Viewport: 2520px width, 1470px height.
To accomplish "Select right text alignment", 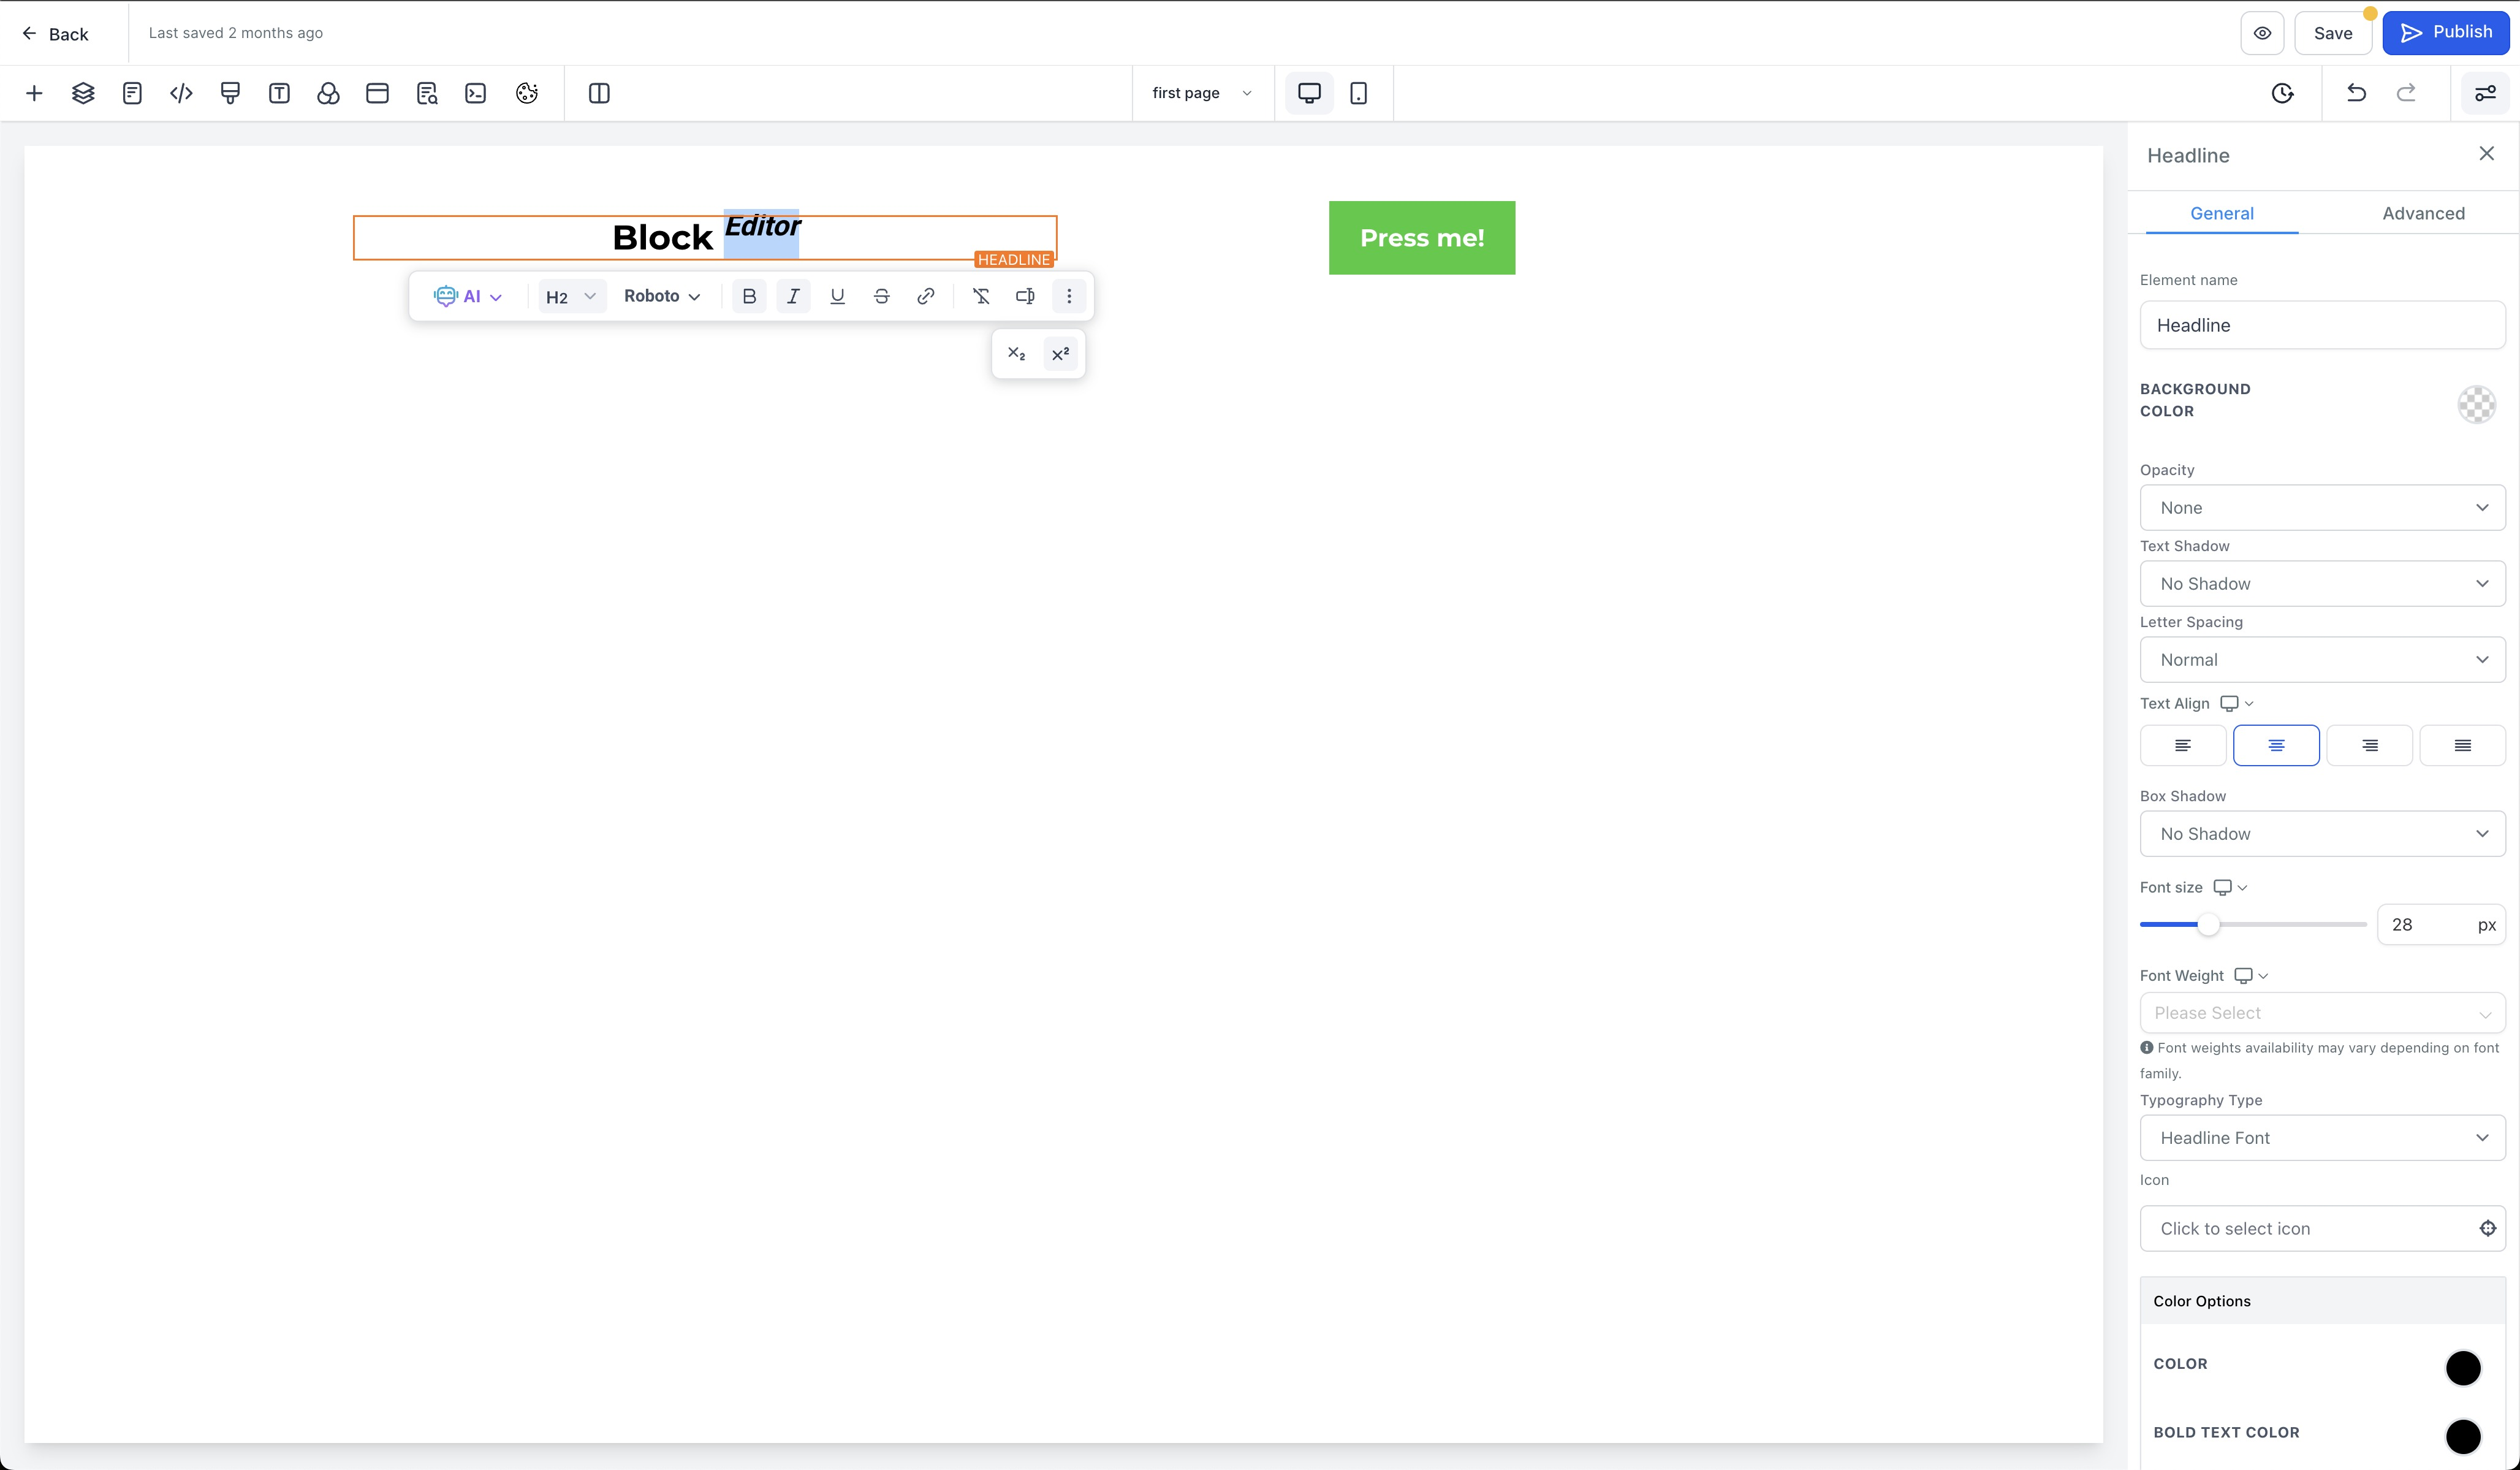I will (2369, 745).
